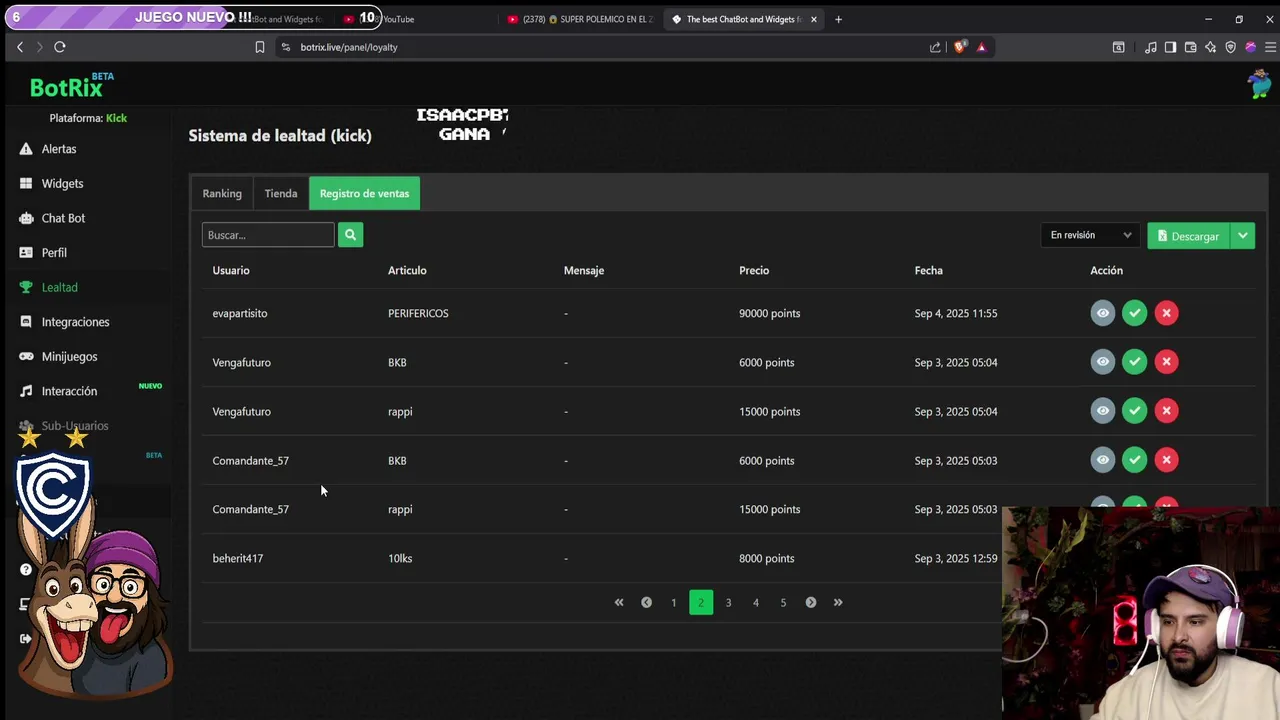Close the active BotRix browser tab
Screen dimensions: 1280x720
coord(814,19)
